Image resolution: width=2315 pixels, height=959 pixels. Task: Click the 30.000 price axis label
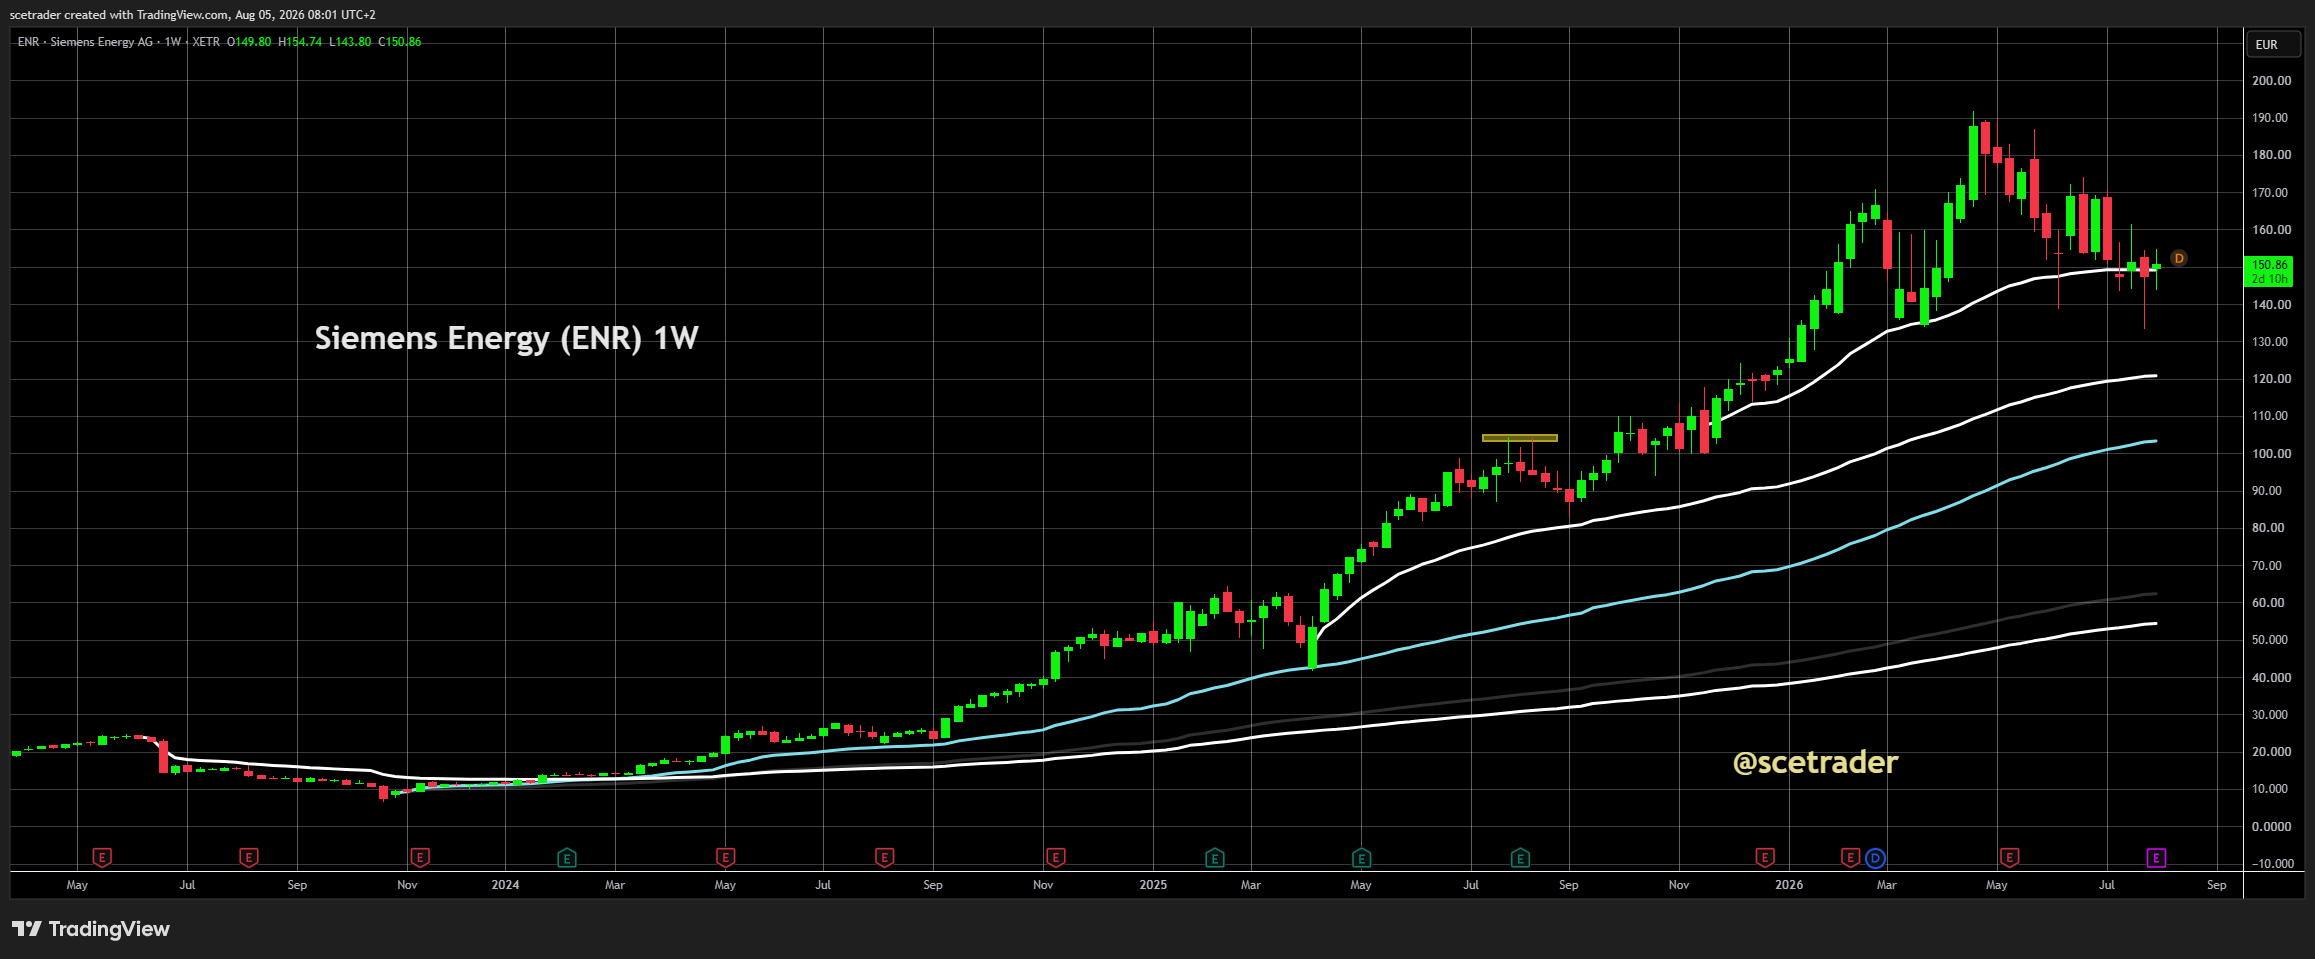2270,715
